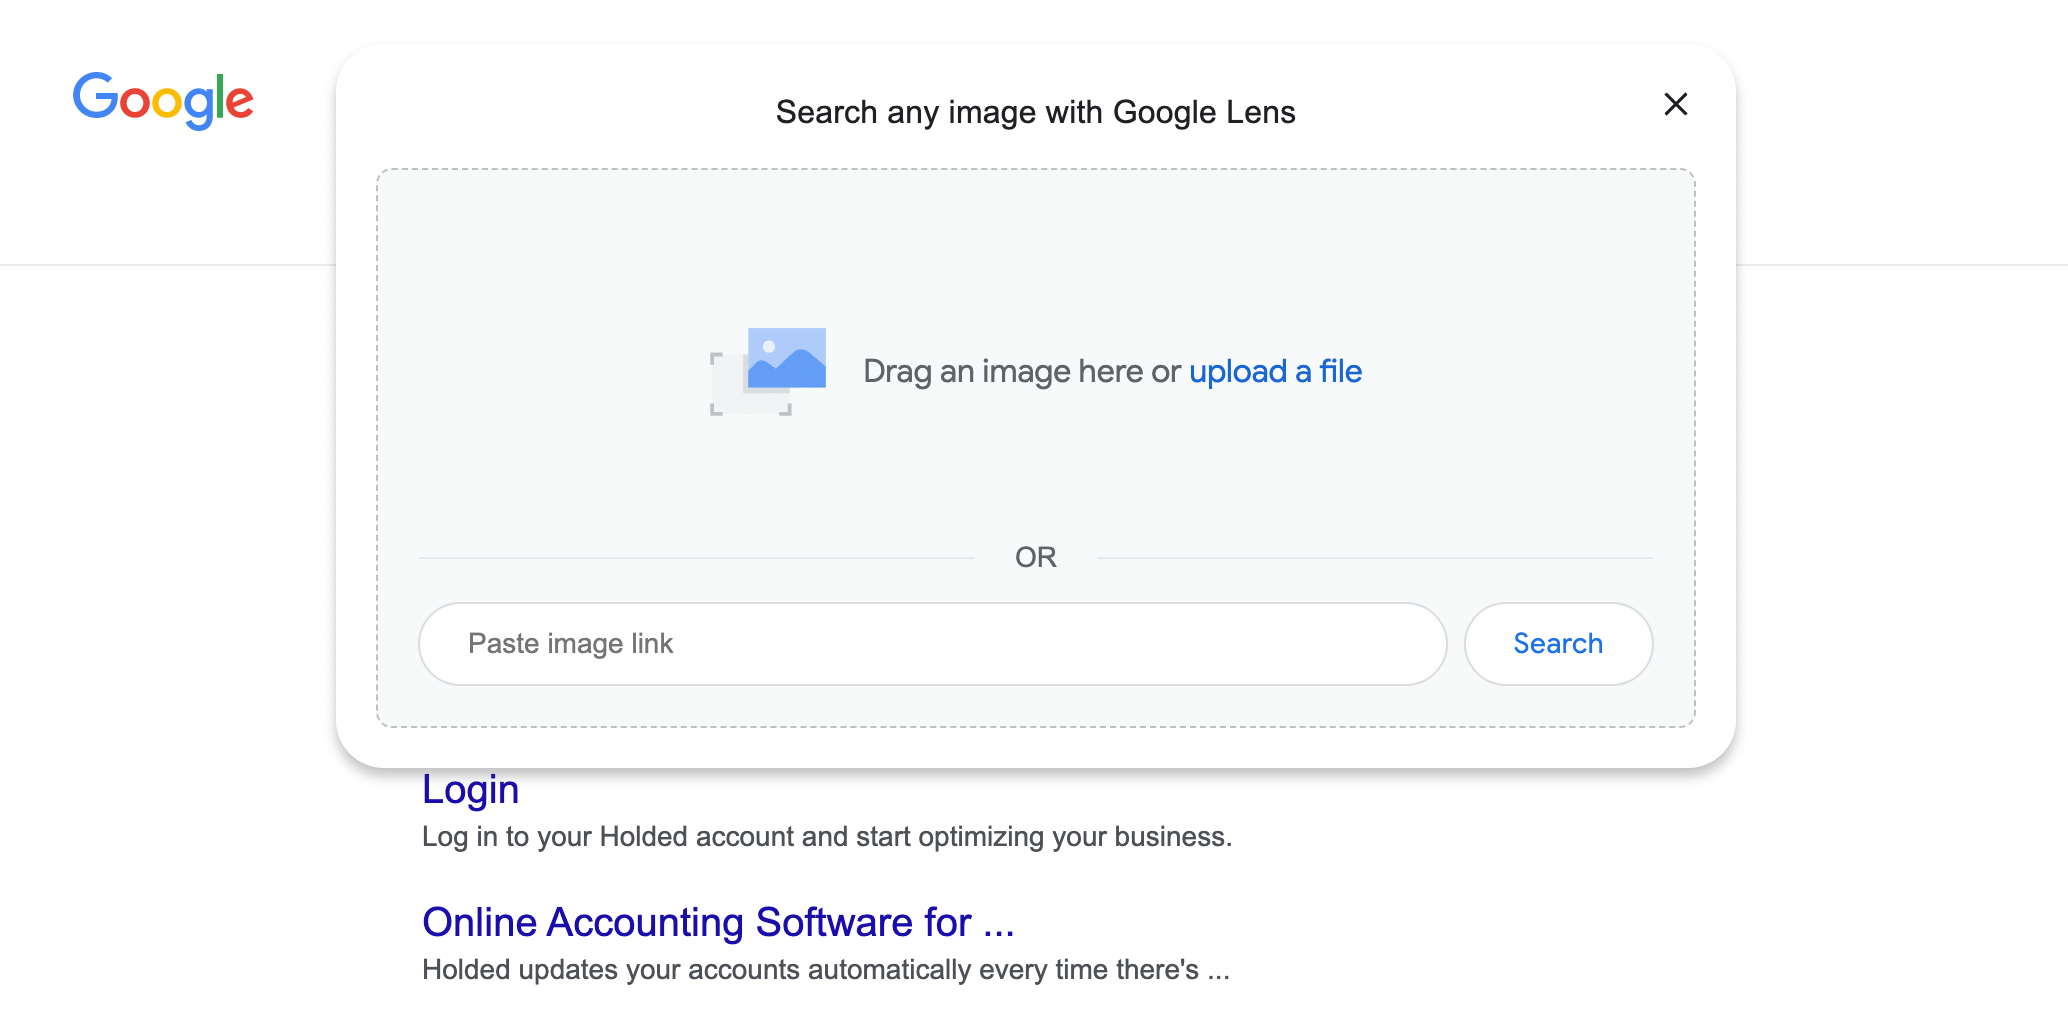Focus the Paste image link field
This screenshot has height=1036, width=2068.
pyautogui.click(x=931, y=644)
